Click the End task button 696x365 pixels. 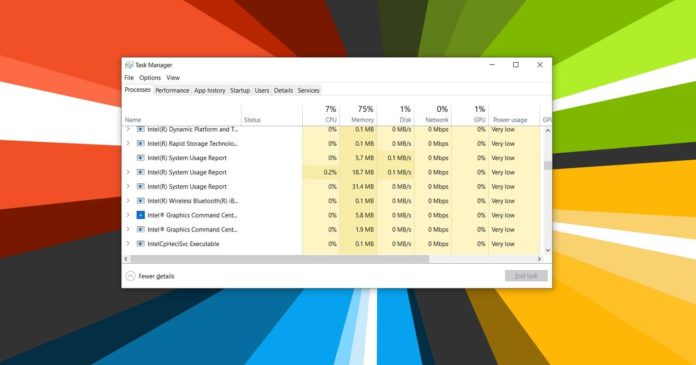point(526,276)
